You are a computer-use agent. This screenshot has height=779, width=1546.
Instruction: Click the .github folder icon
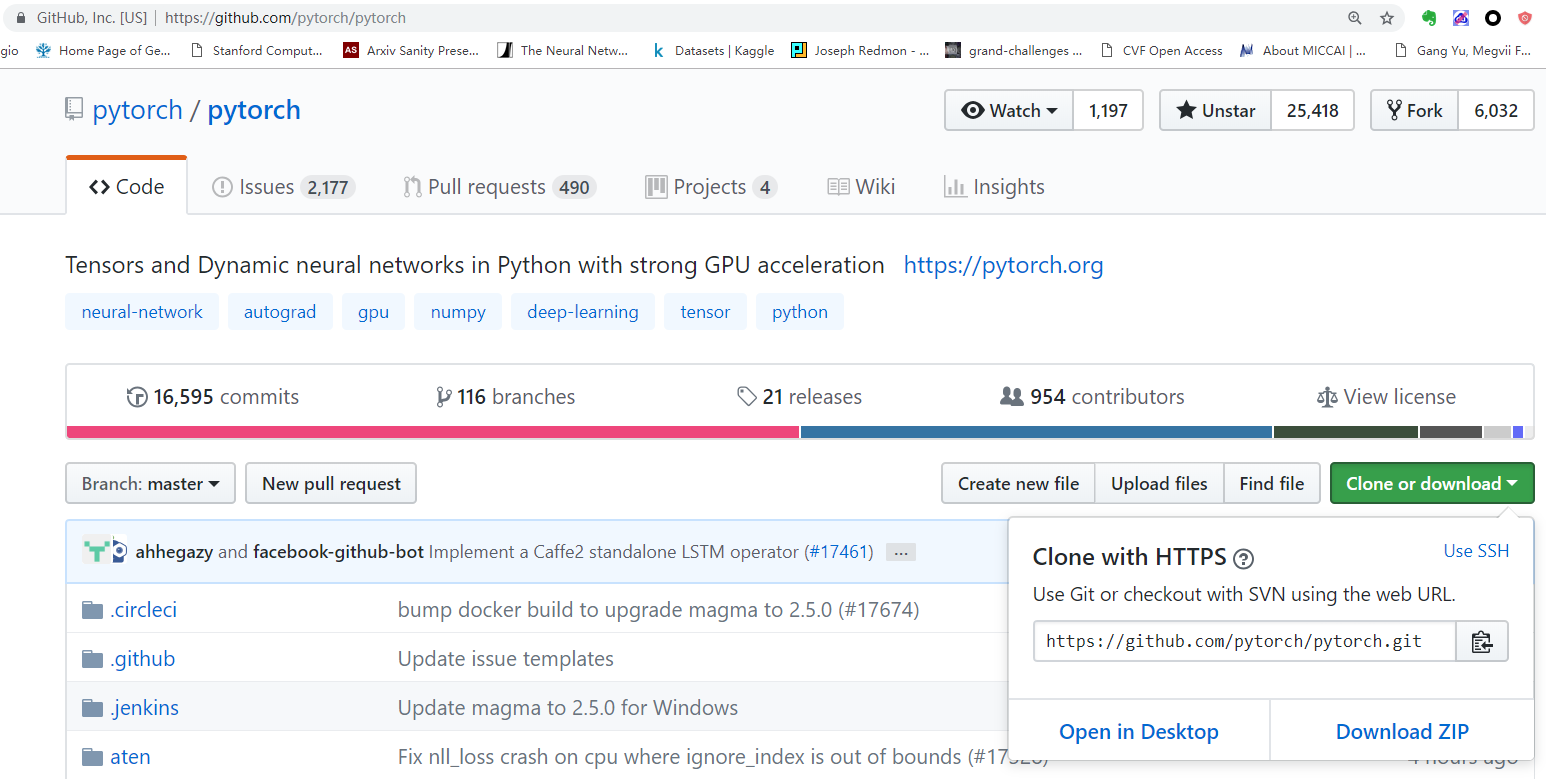click(x=93, y=659)
